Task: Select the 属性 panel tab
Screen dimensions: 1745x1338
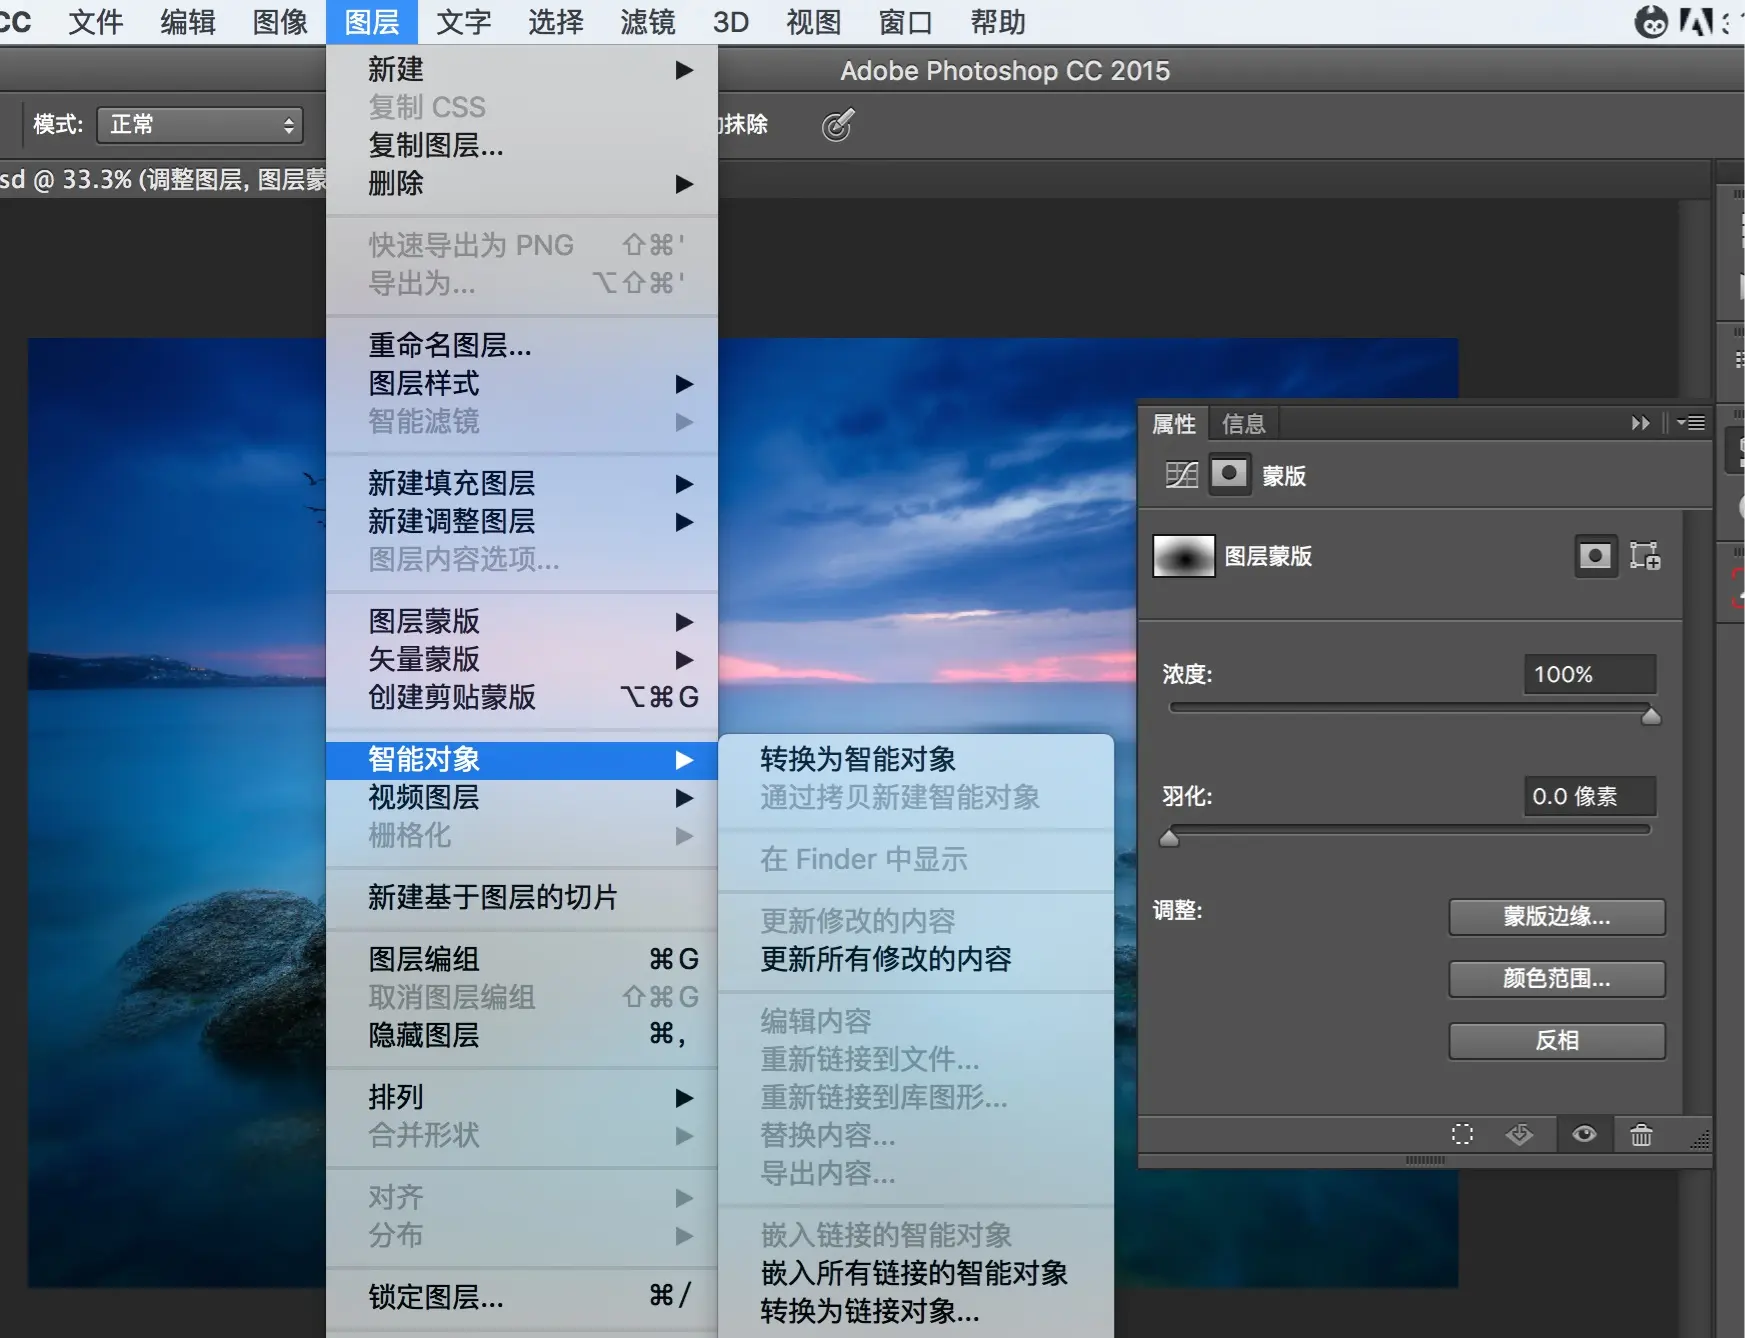Action: click(1174, 424)
